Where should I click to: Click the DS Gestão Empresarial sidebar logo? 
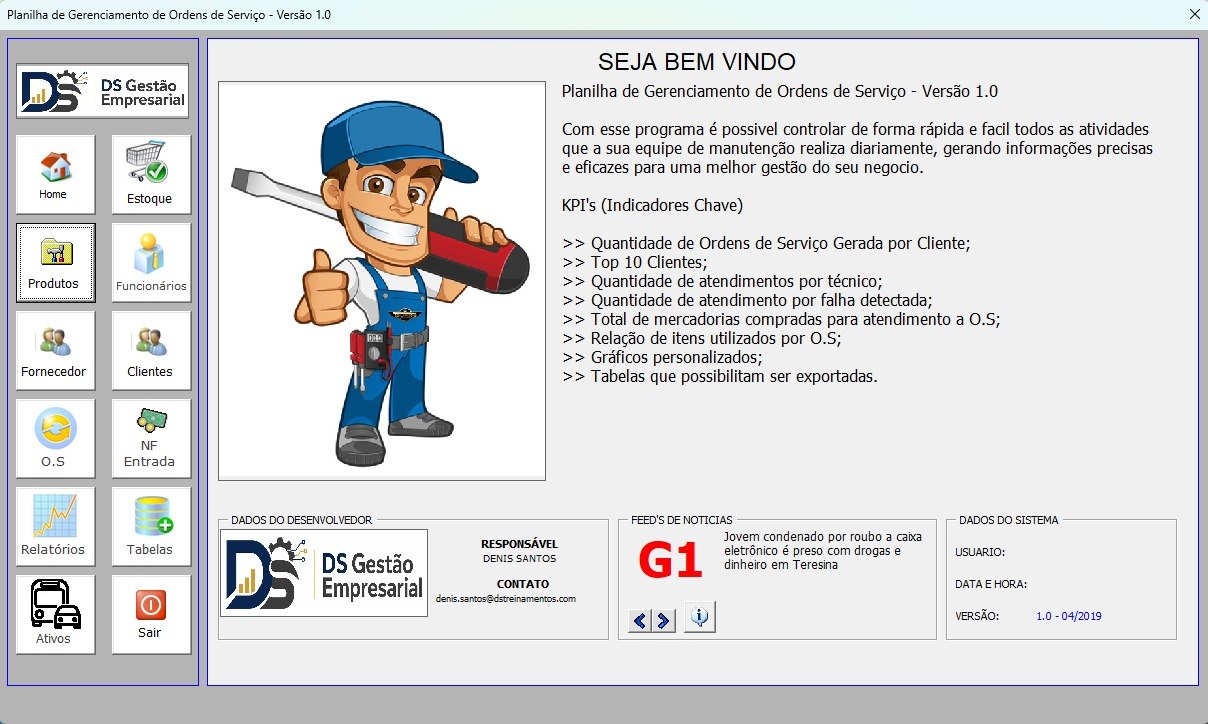click(103, 91)
